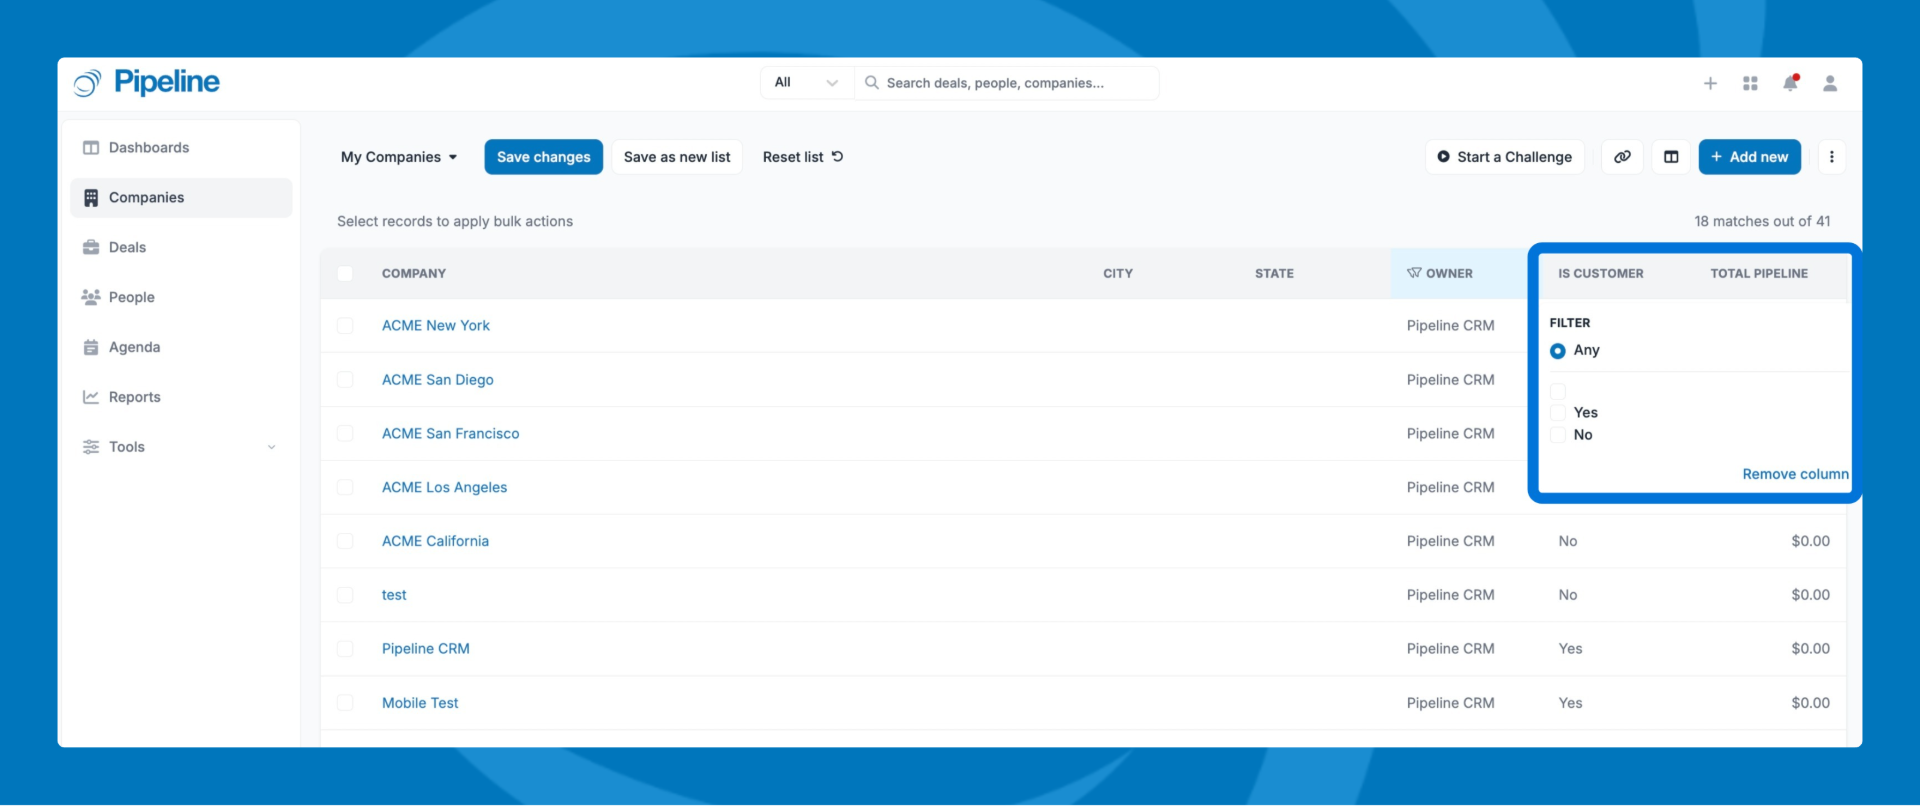
Task: Click the Company column header
Action: pyautogui.click(x=414, y=274)
